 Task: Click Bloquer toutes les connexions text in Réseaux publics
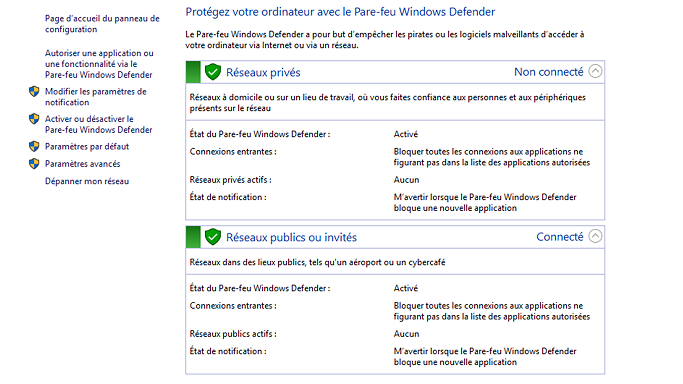tap(492, 311)
